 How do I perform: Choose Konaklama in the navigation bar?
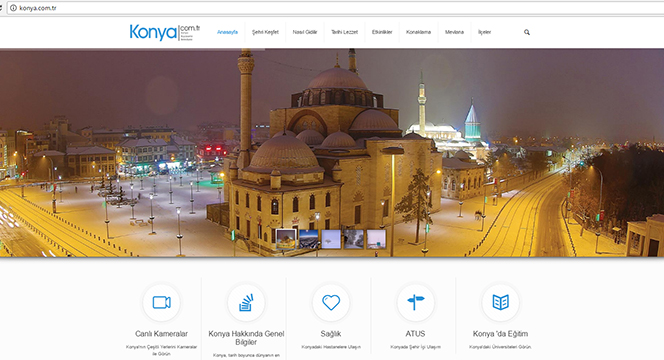click(418, 32)
